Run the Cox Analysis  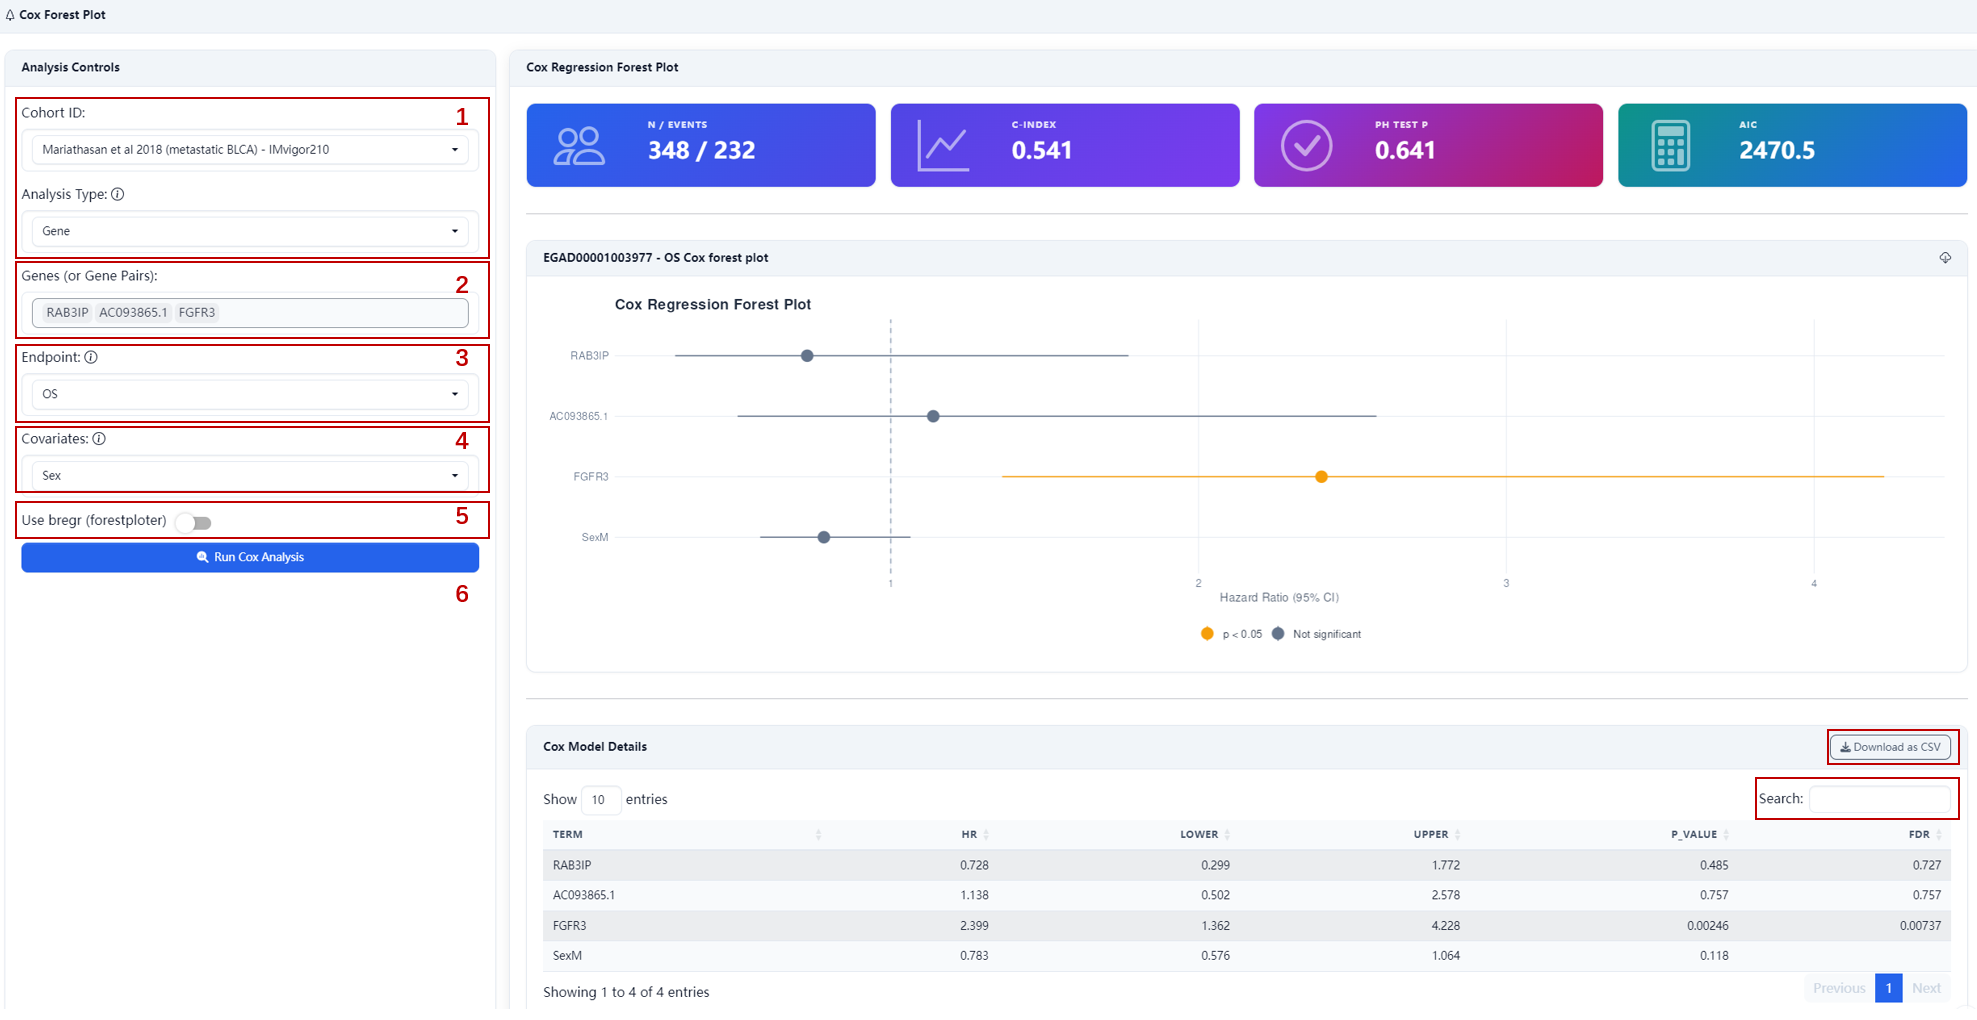pyautogui.click(x=250, y=557)
